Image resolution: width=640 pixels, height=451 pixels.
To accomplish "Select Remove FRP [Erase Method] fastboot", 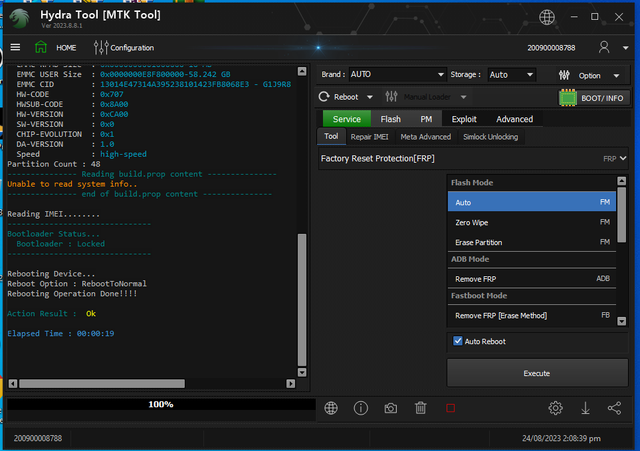I will point(532,315).
